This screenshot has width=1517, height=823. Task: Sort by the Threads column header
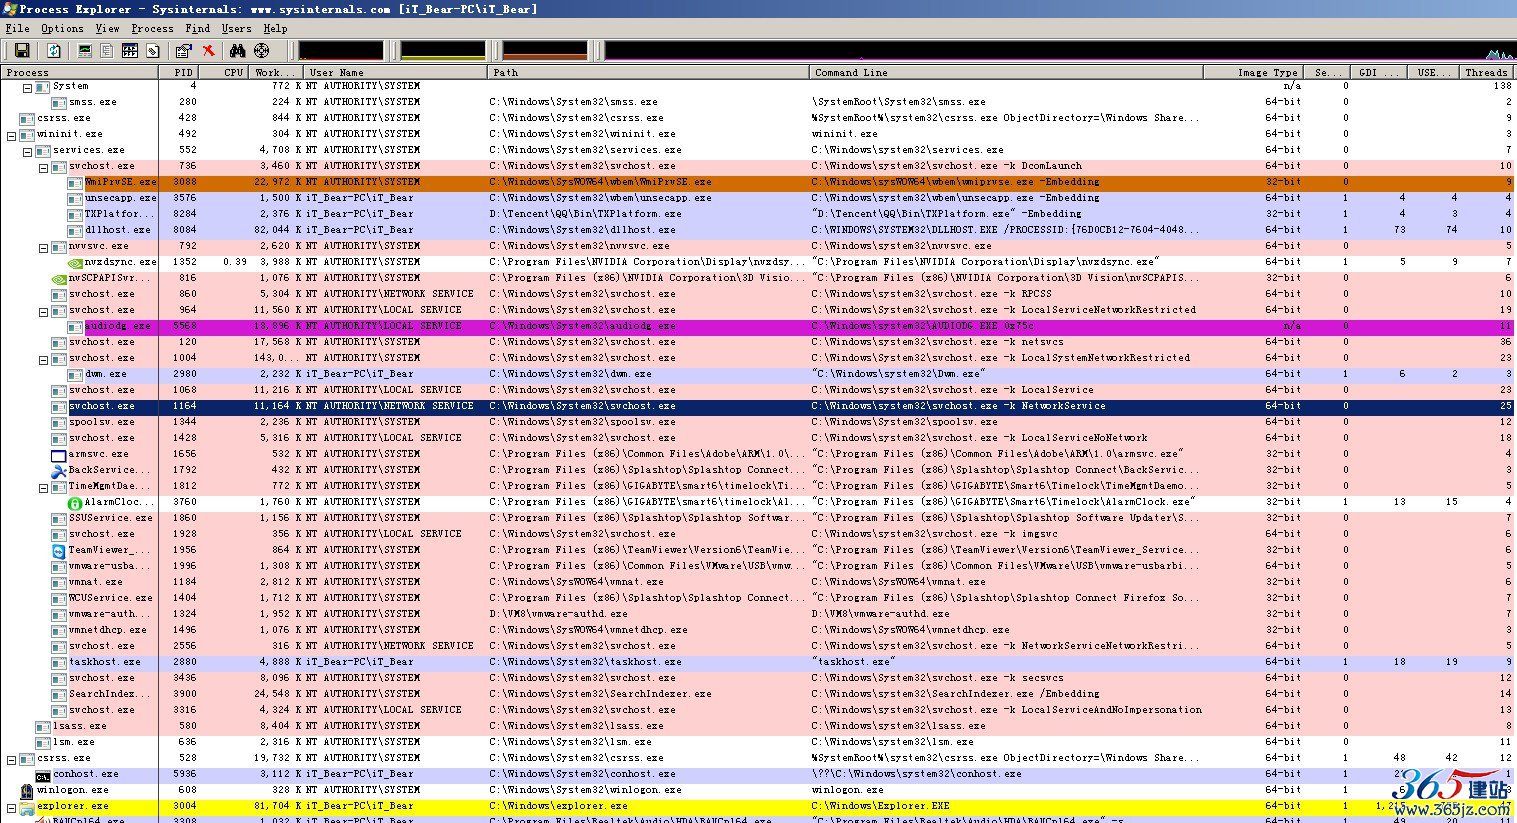pos(1486,72)
